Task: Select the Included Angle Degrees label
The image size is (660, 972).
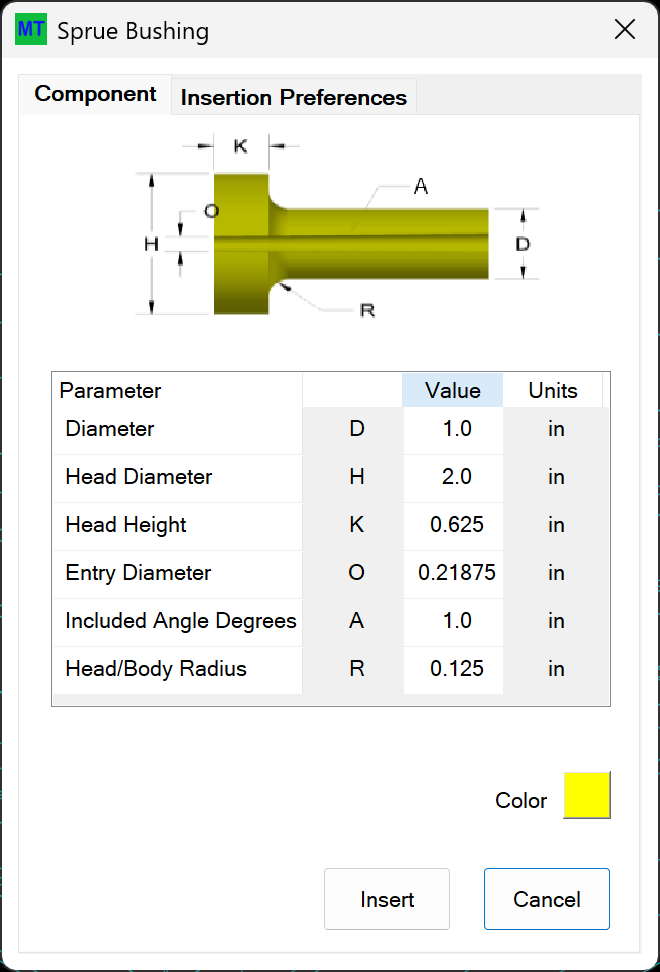Action: (x=177, y=621)
